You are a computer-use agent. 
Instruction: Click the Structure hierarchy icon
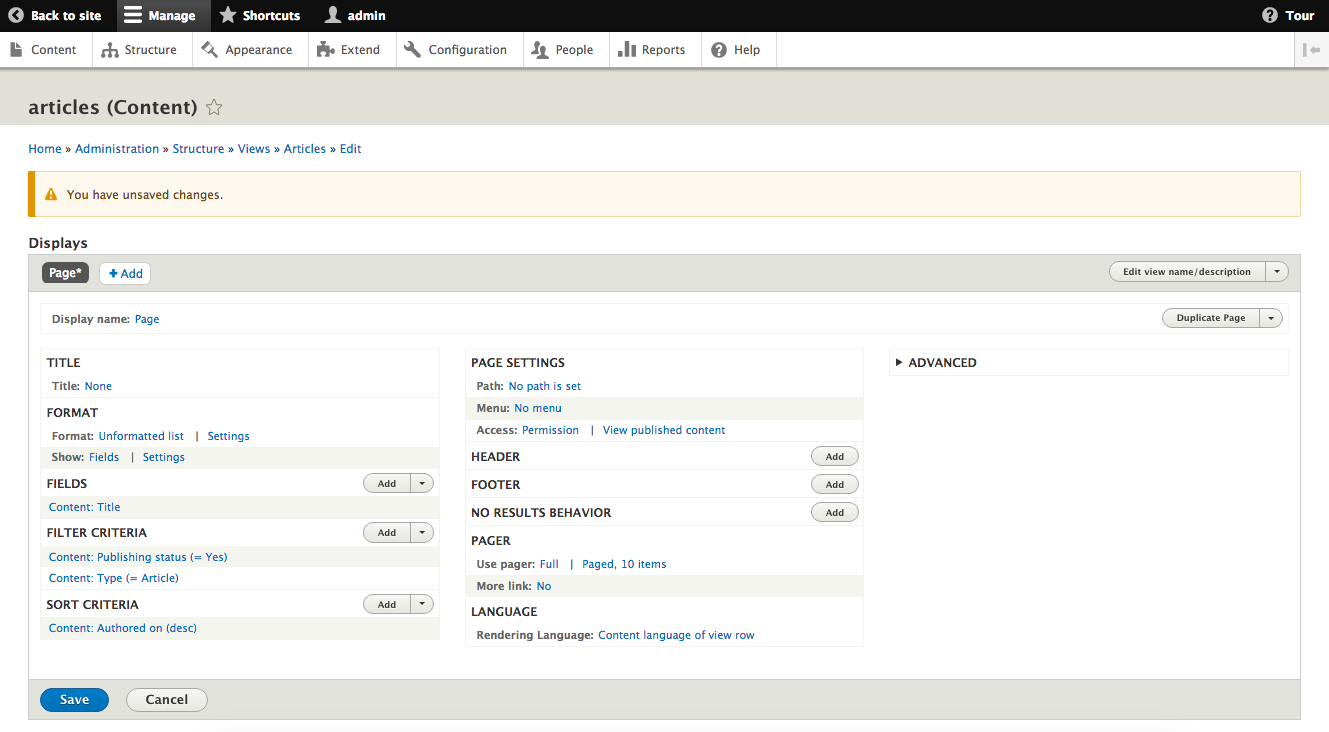click(110, 50)
